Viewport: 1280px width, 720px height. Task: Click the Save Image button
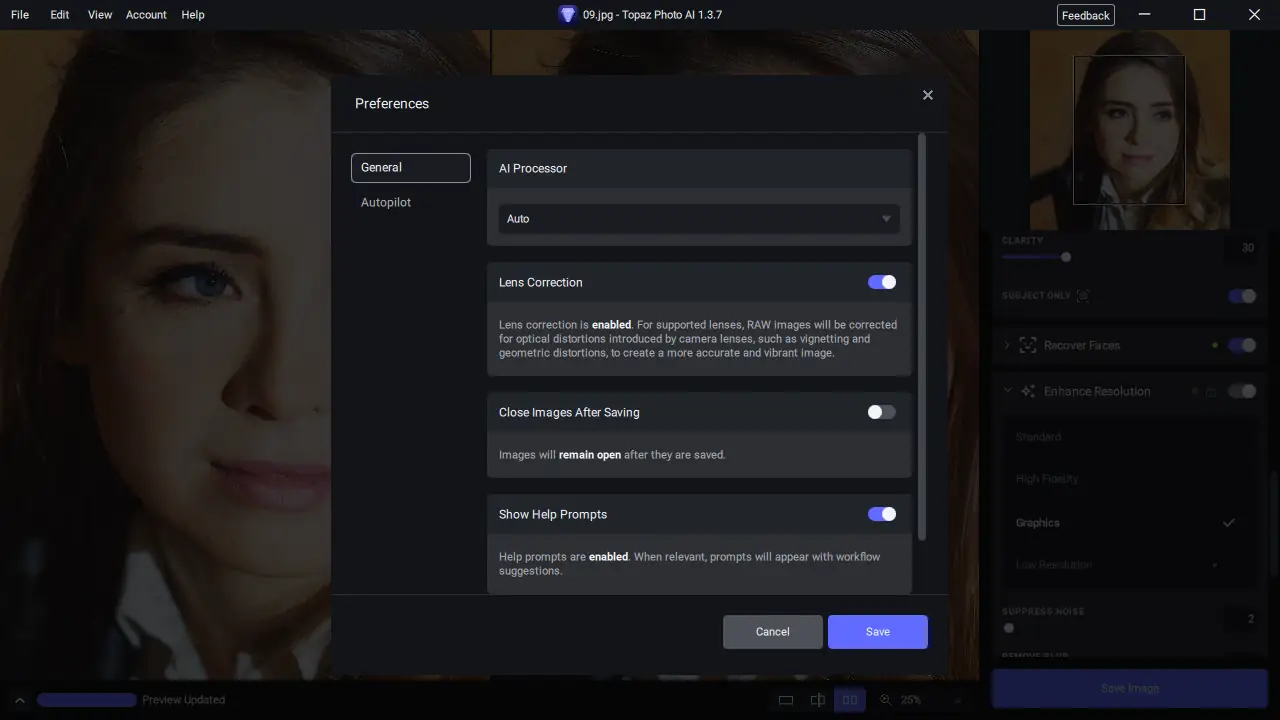point(1130,689)
